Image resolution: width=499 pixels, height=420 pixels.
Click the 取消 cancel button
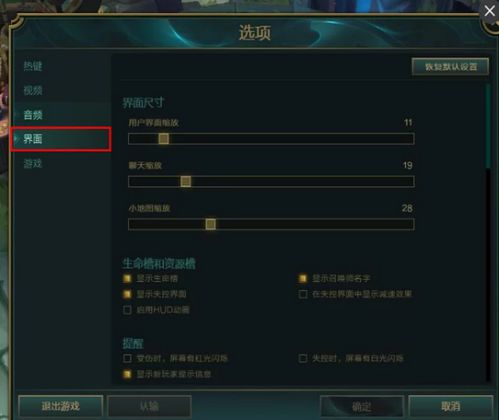click(451, 406)
